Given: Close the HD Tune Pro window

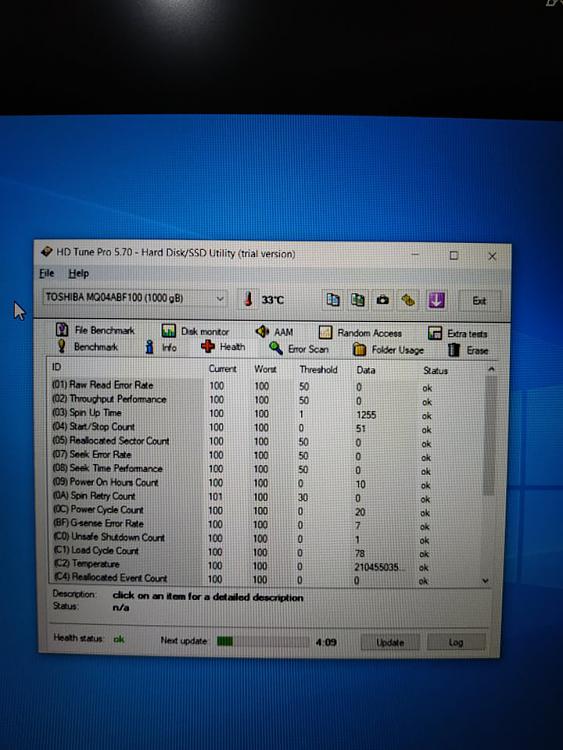Looking at the screenshot, I should coord(492,256).
